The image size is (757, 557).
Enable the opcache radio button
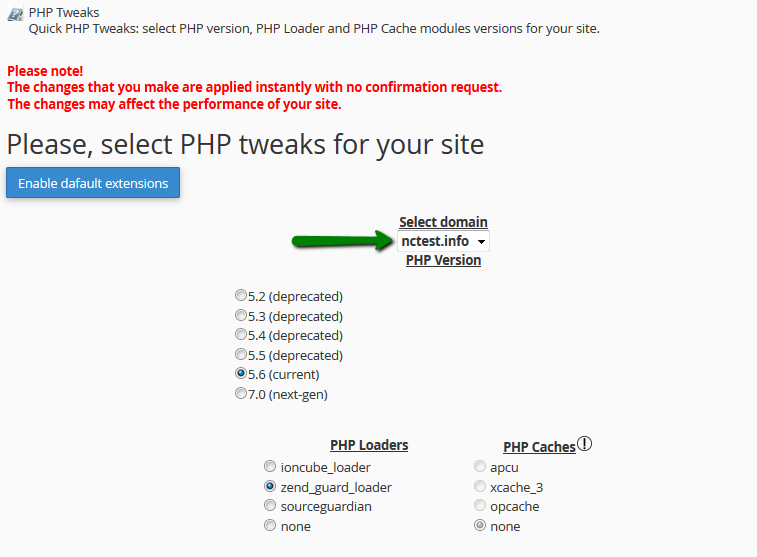coord(479,505)
